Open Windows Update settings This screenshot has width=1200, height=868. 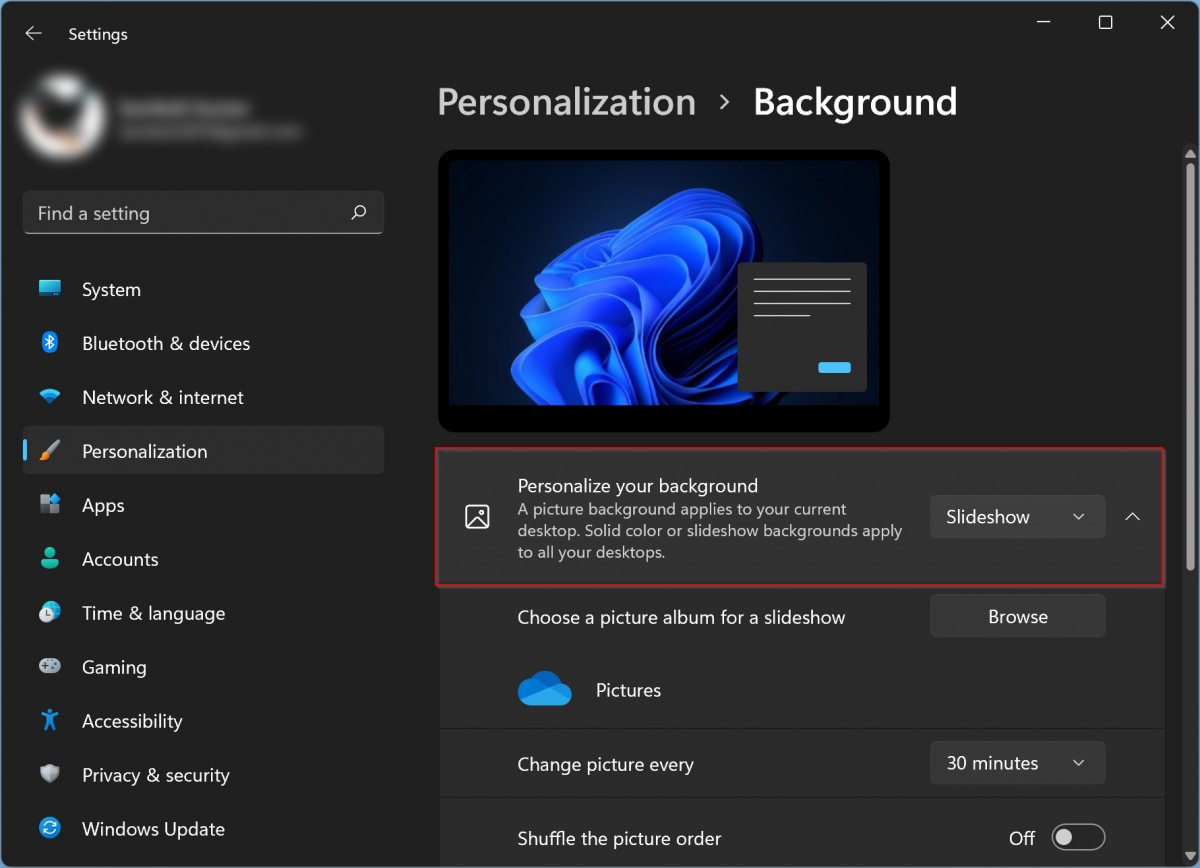coord(203,829)
